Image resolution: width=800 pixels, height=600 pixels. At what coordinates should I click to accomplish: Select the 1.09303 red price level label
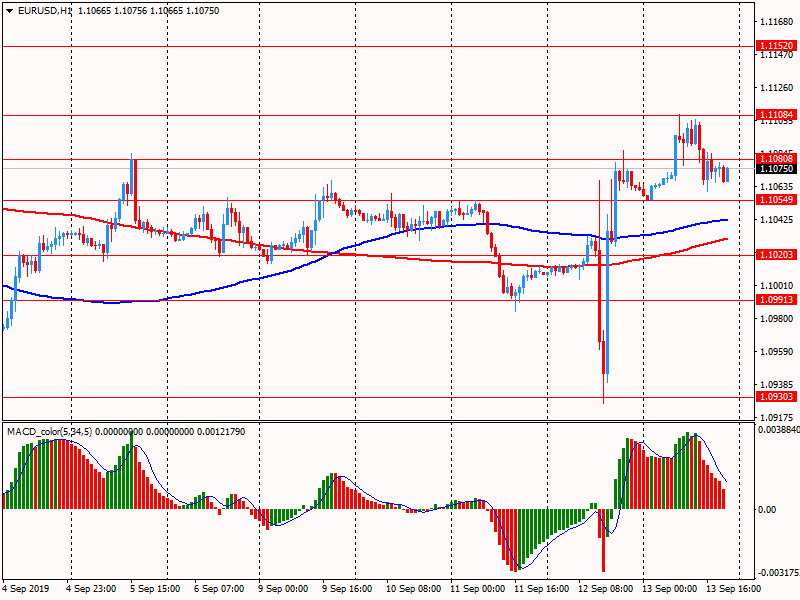(x=777, y=396)
